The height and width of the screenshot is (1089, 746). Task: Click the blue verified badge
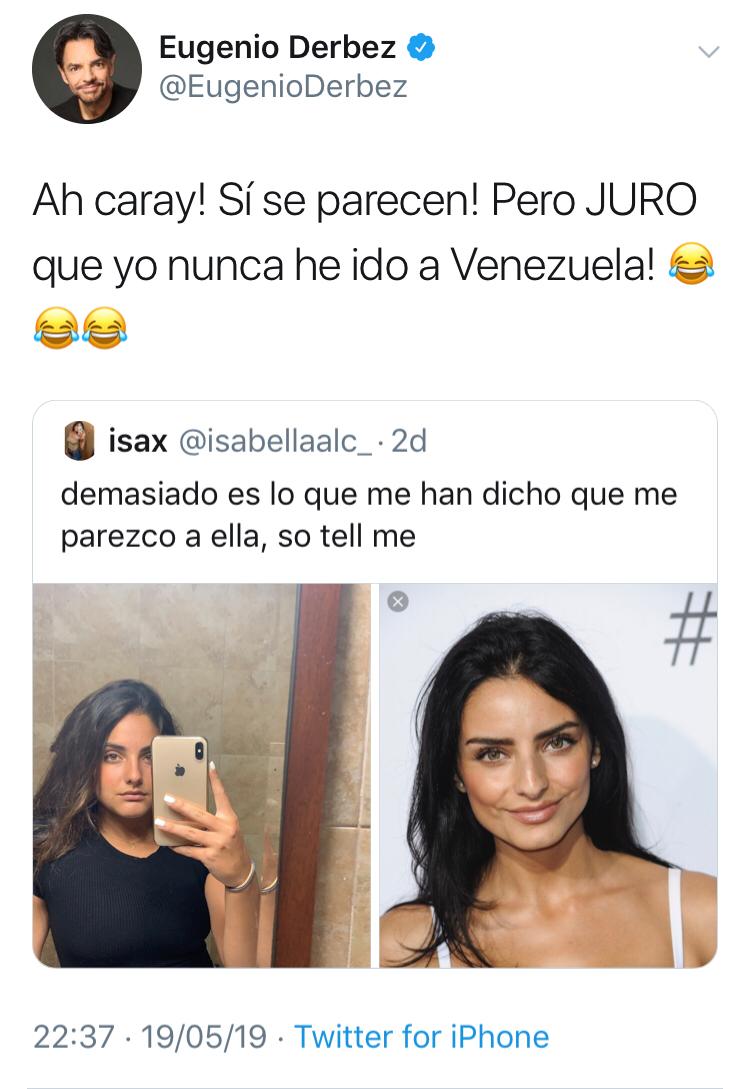click(x=421, y=47)
